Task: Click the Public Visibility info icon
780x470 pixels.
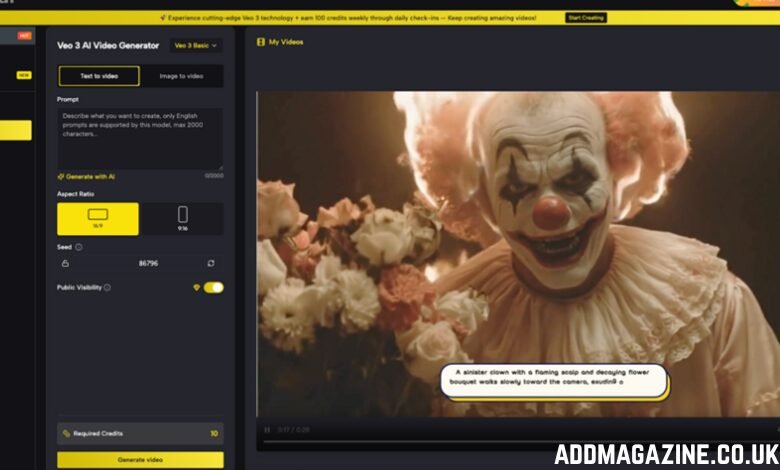Action: pos(107,287)
